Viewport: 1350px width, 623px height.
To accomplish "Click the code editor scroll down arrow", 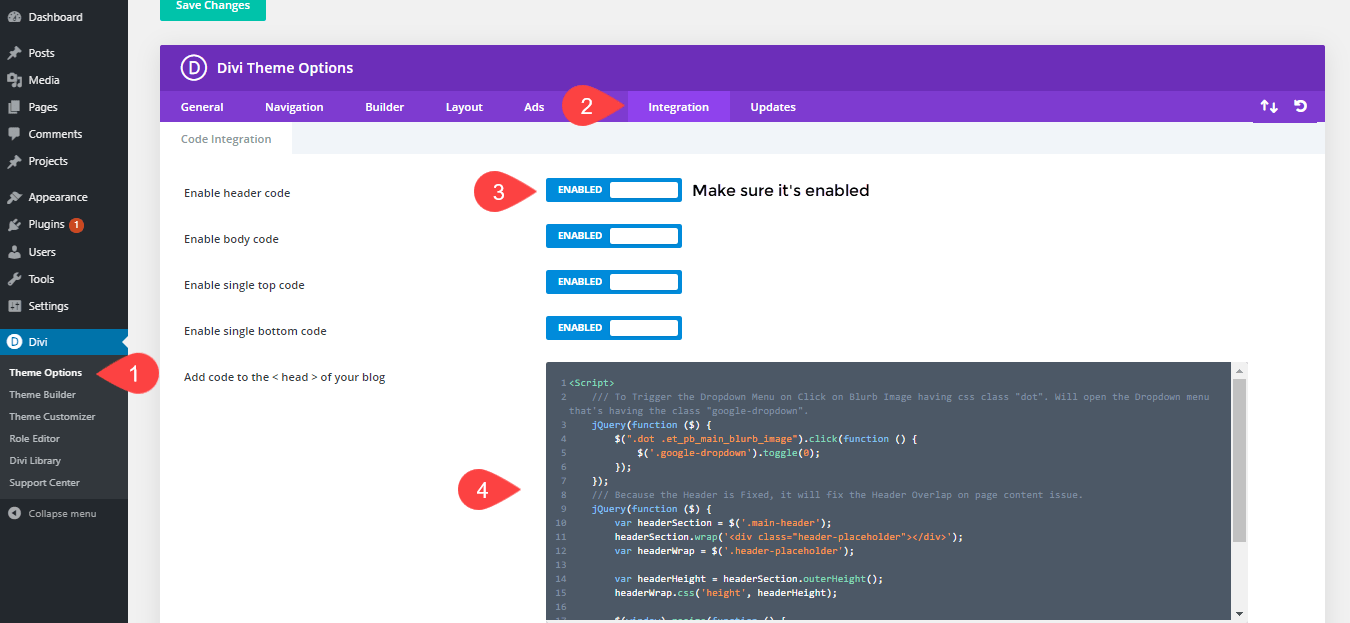I will click(1240, 613).
